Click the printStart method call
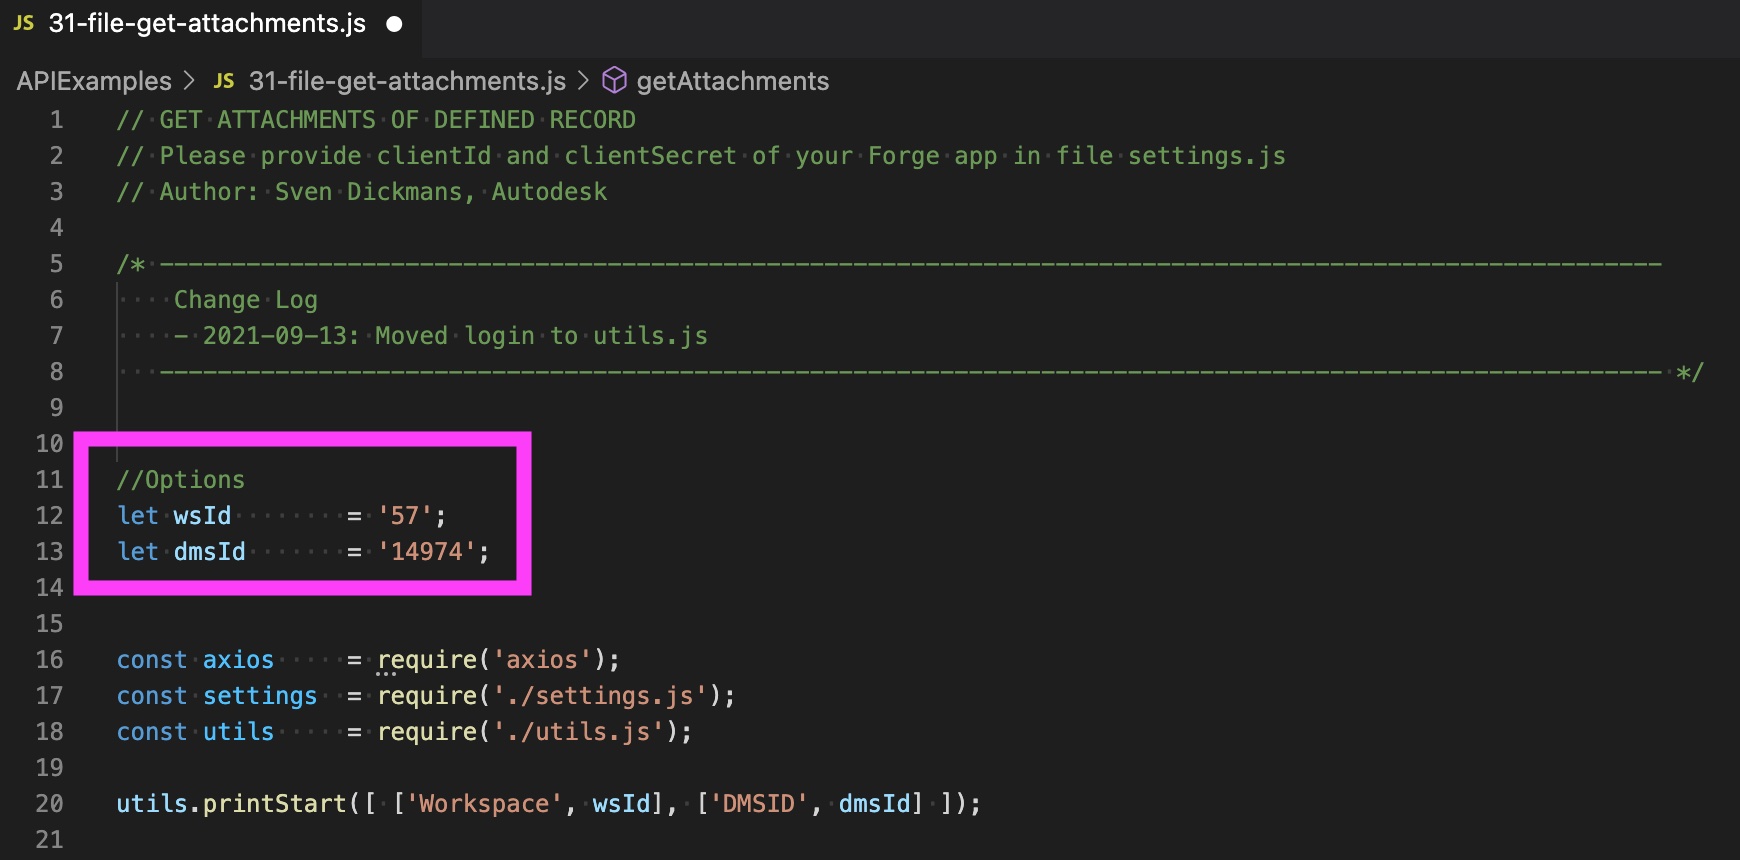The height and width of the screenshot is (860, 1740). pos(274,804)
